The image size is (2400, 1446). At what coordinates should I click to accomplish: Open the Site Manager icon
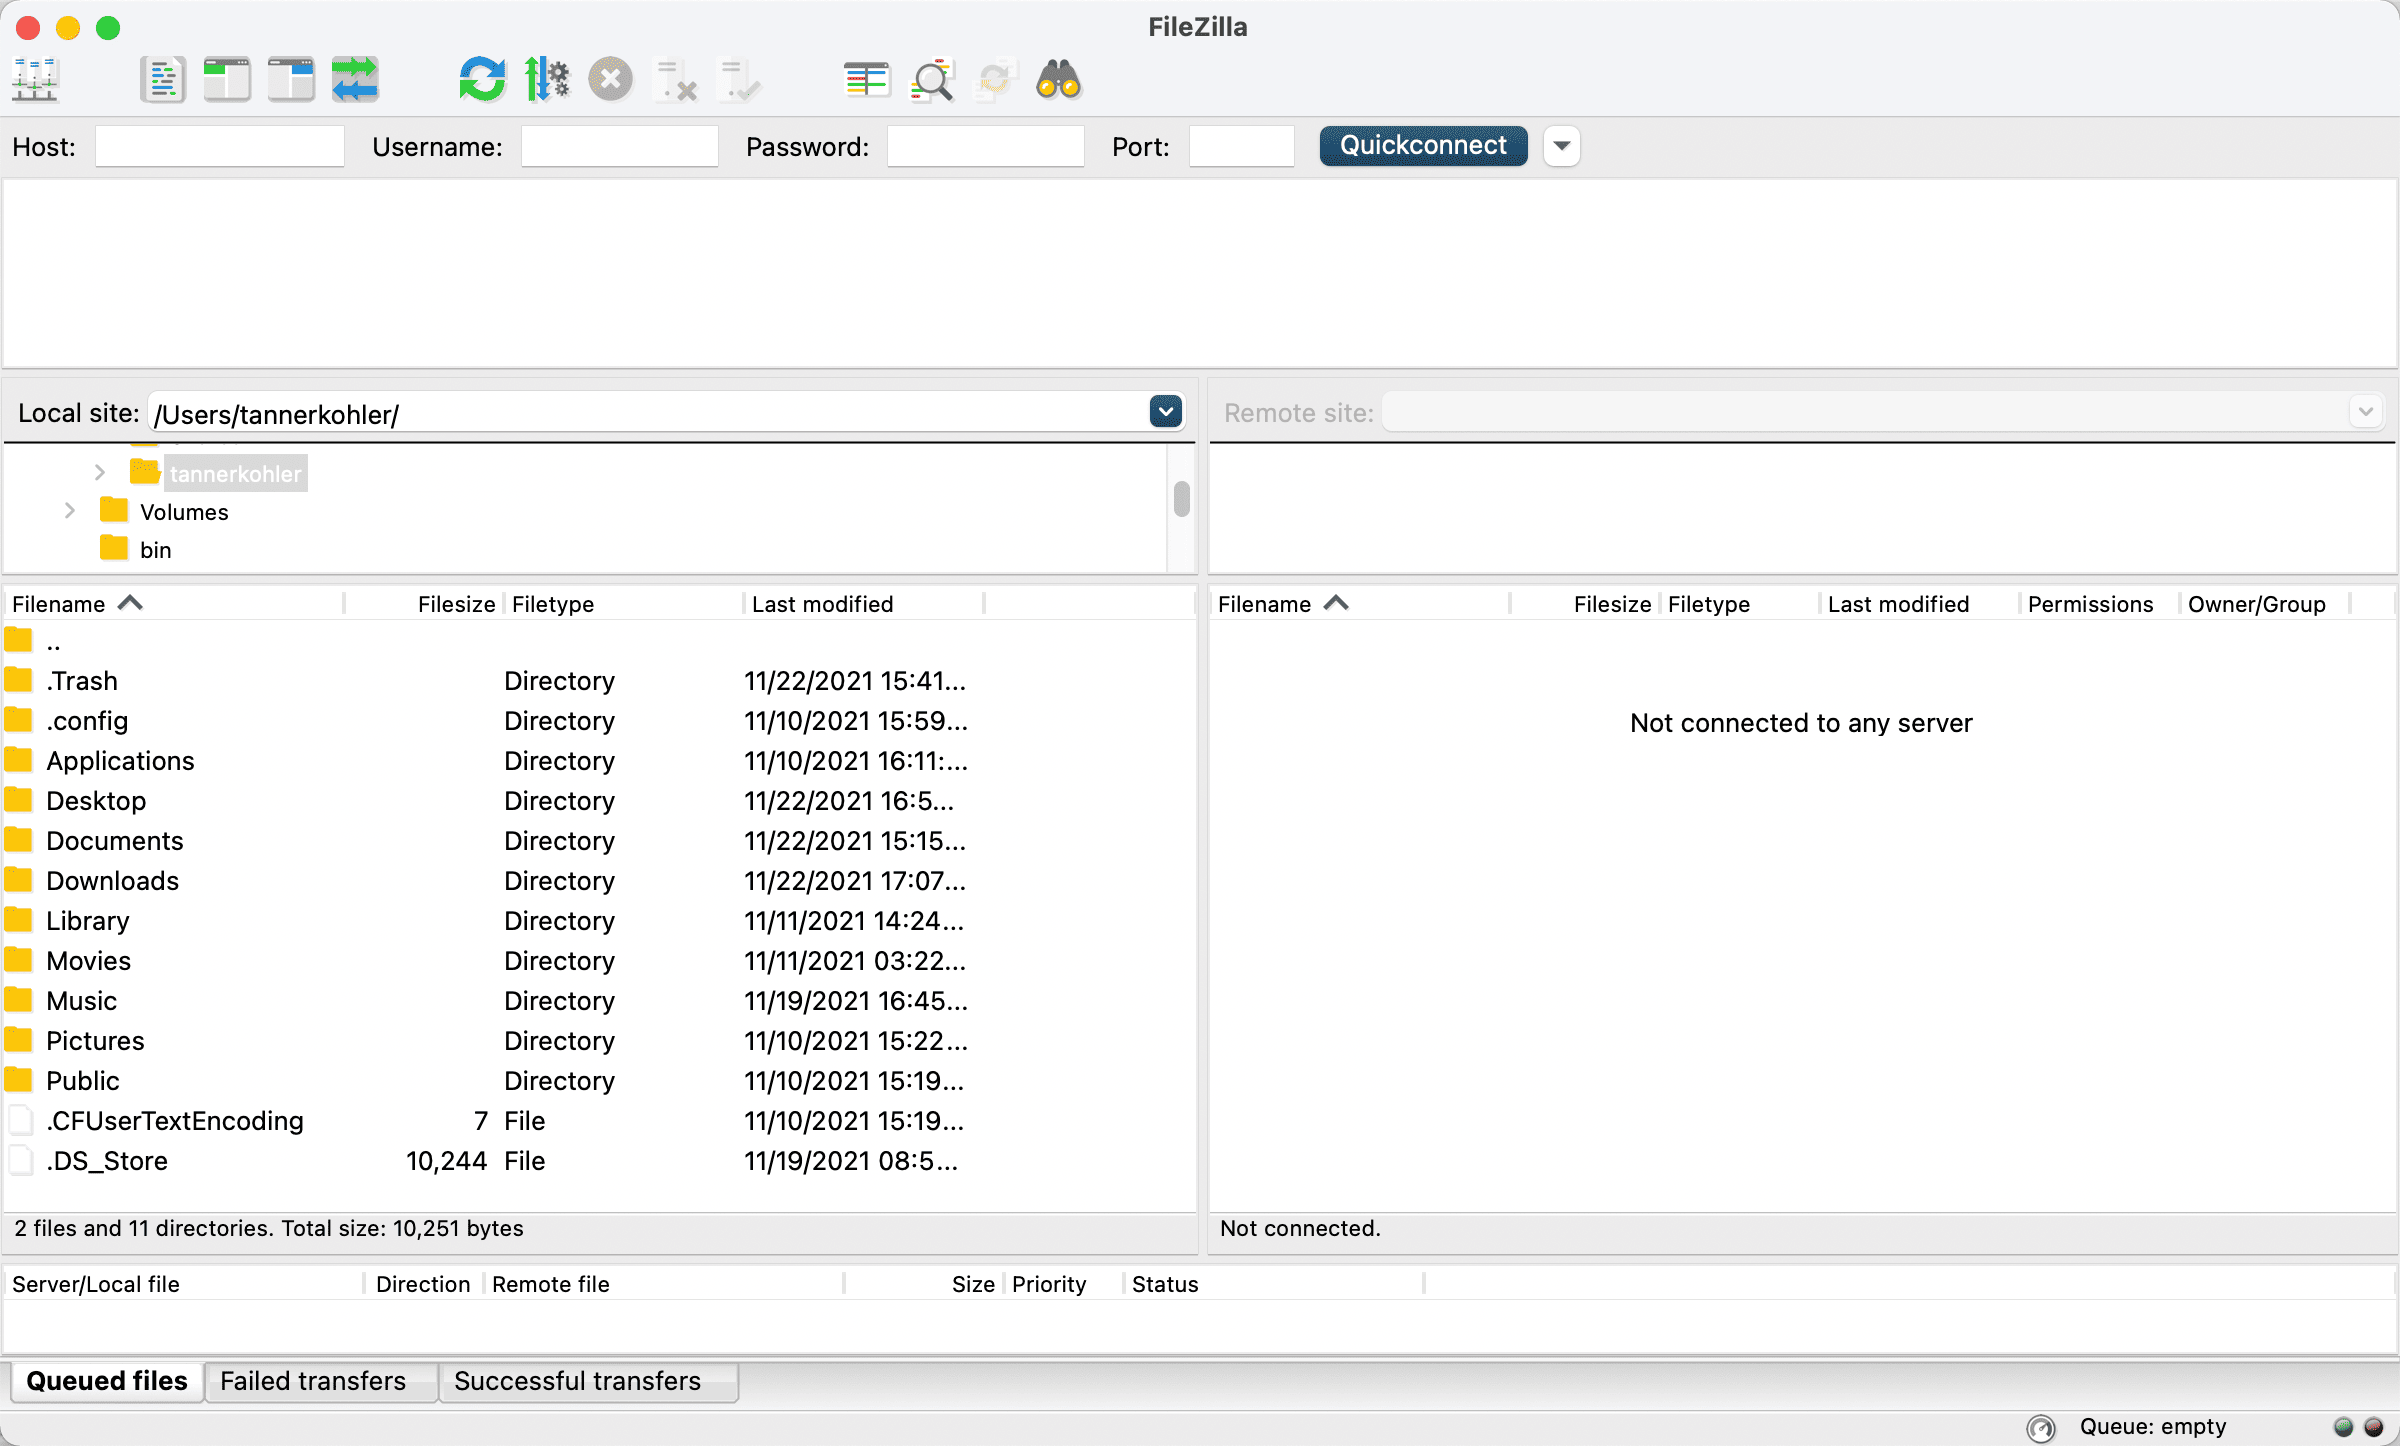36,80
